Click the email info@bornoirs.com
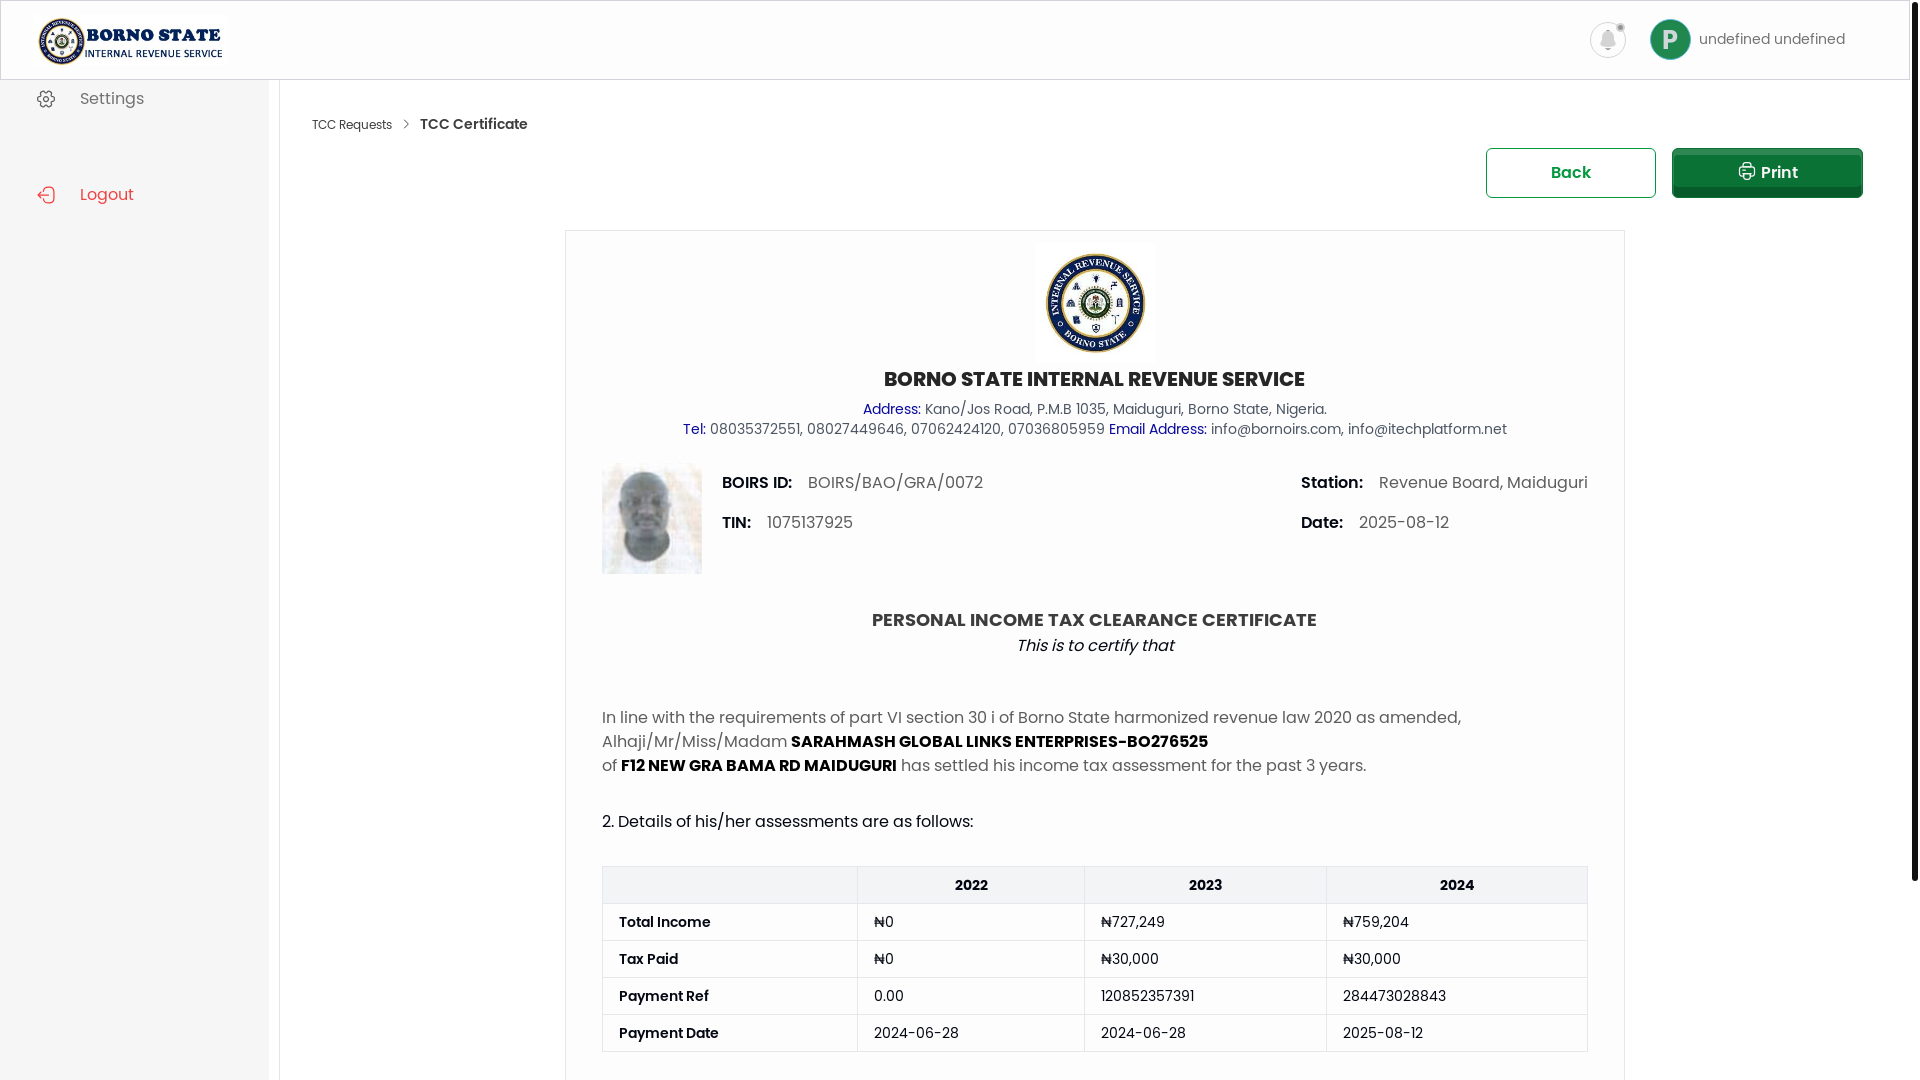This screenshot has width=1920, height=1080. pyautogui.click(x=1275, y=429)
